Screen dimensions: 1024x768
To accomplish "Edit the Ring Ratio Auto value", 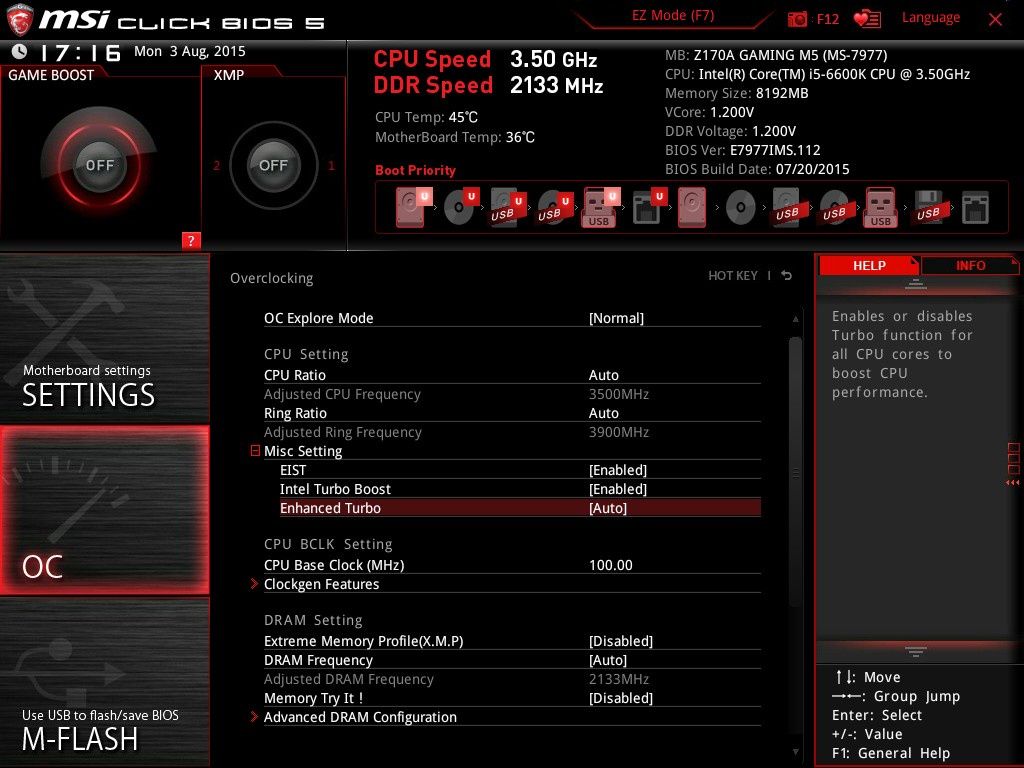I will click(x=603, y=413).
